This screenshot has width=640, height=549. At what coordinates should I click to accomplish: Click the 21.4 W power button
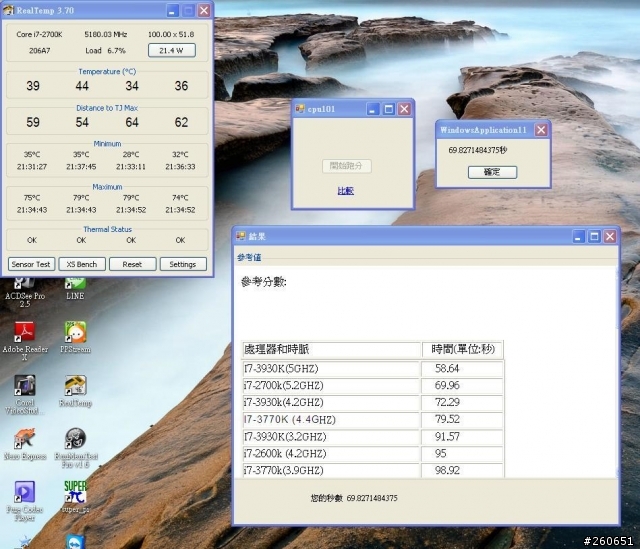[x=172, y=50]
